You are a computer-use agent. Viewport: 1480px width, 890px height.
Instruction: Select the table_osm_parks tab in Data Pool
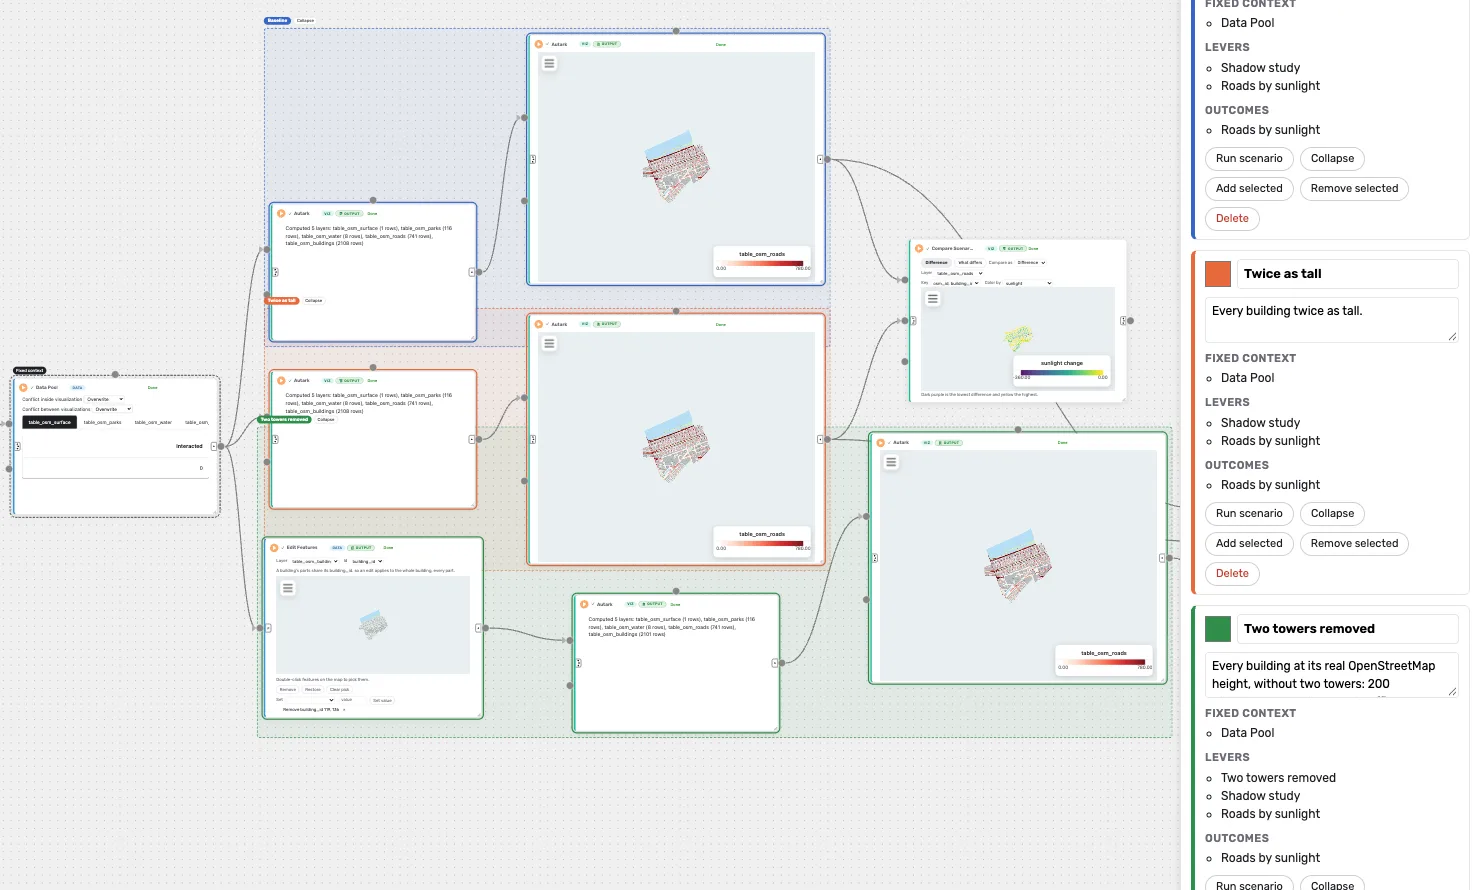tap(102, 422)
